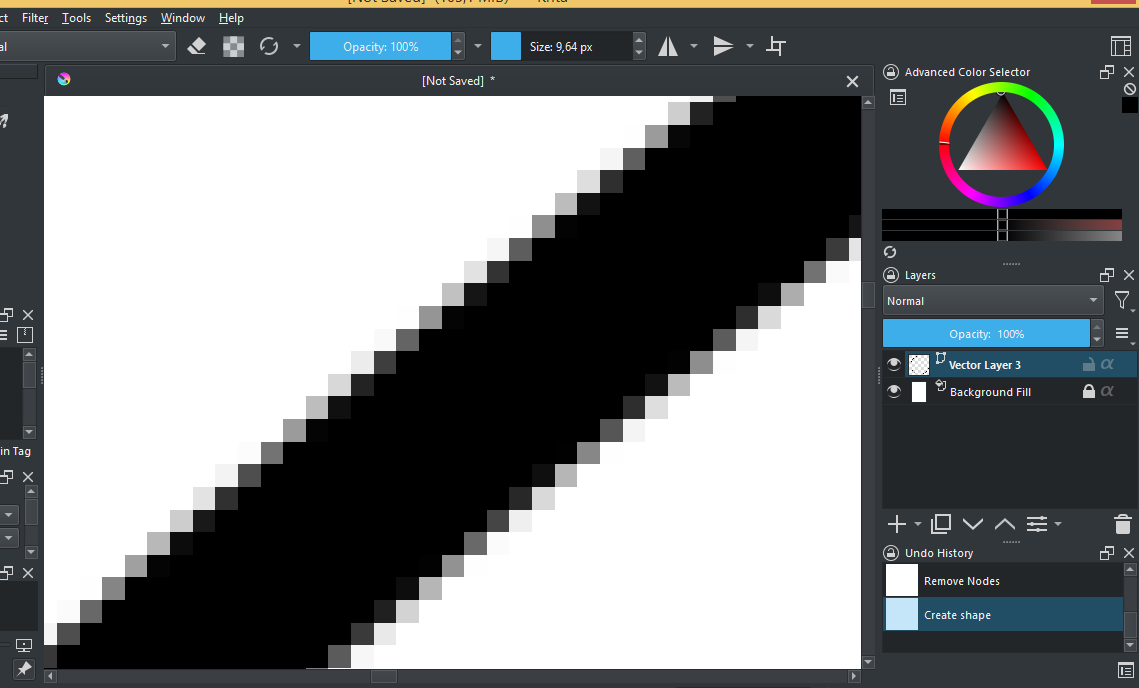Unlock the Background Fill layer padlock
This screenshot has width=1139, height=688.
[x=1088, y=392]
